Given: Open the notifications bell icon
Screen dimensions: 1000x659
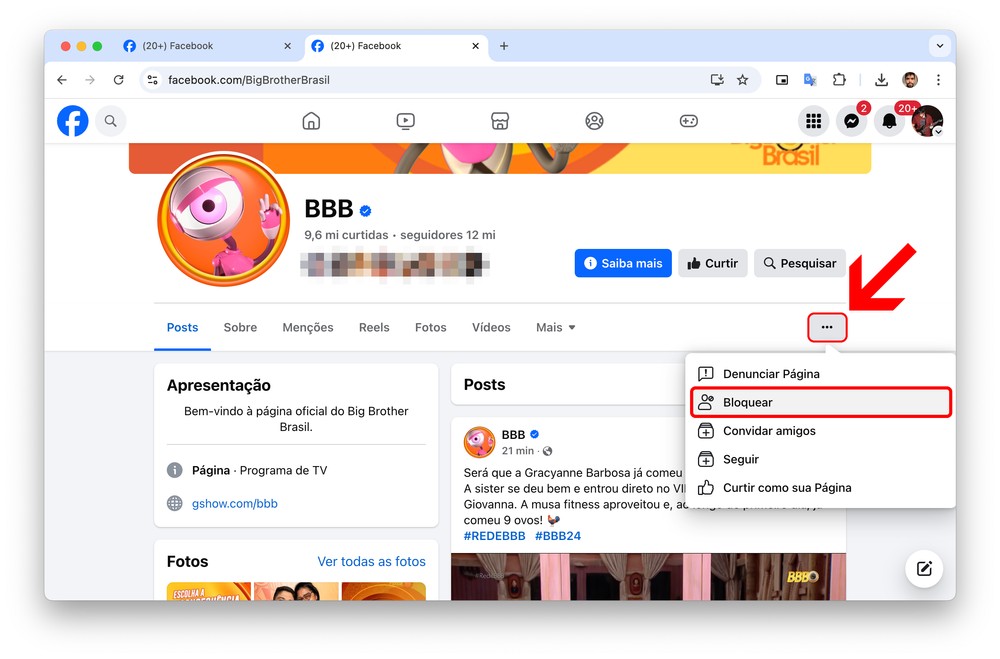Looking at the screenshot, I should [x=888, y=121].
